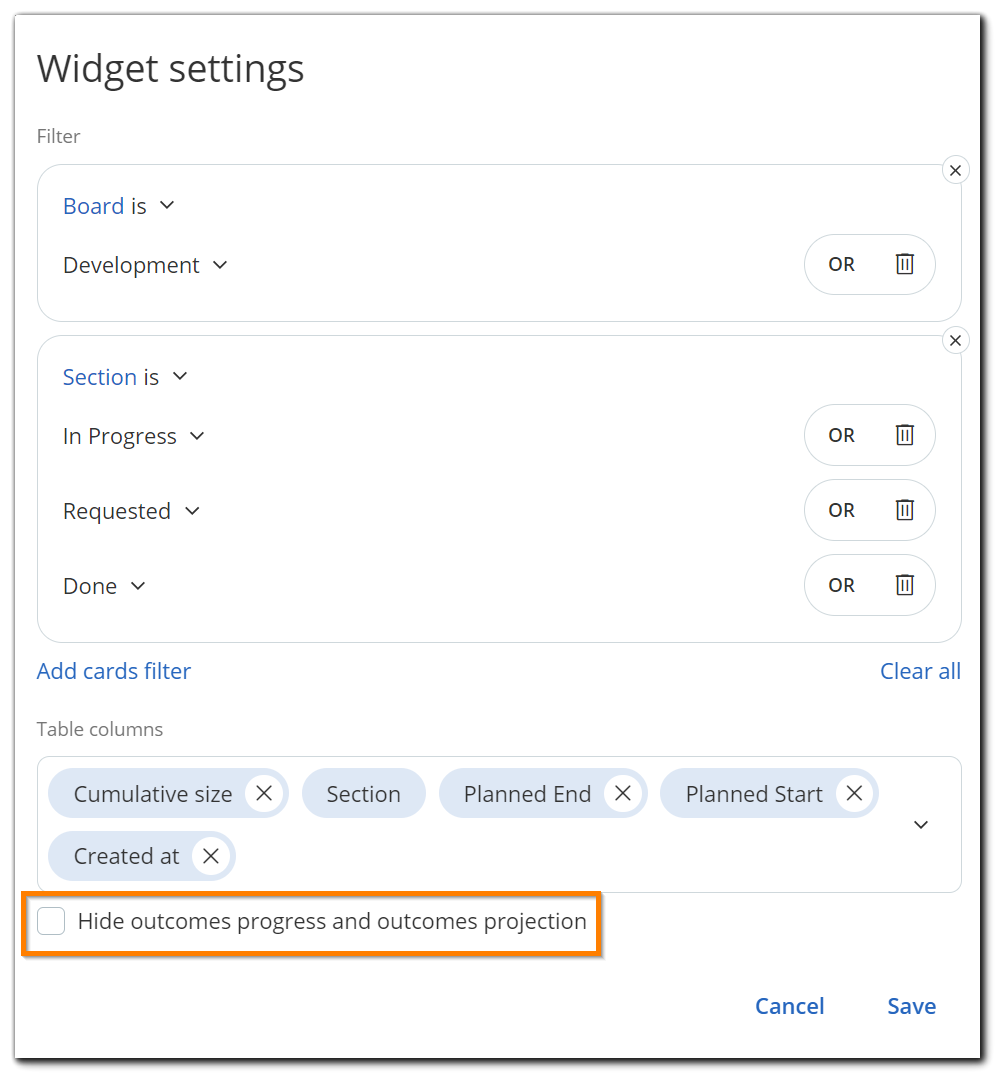Delete the Development board filter value
Screen dimensions: 1007x1085
click(x=904, y=264)
